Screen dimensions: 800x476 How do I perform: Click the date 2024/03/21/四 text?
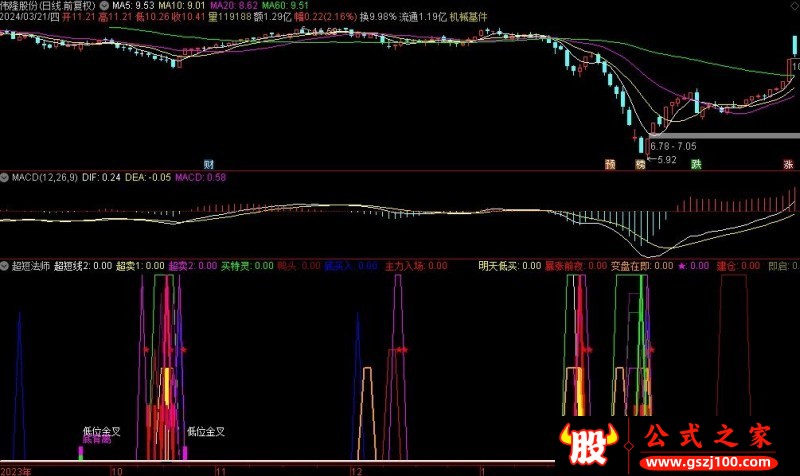pyautogui.click(x=30, y=17)
